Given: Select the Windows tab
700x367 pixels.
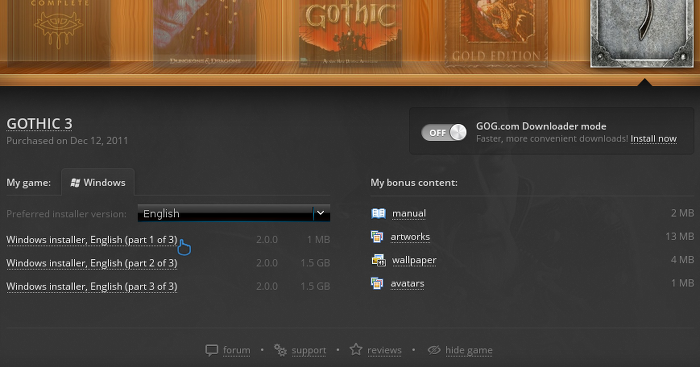Looking at the screenshot, I should pyautogui.click(x=98, y=183).
